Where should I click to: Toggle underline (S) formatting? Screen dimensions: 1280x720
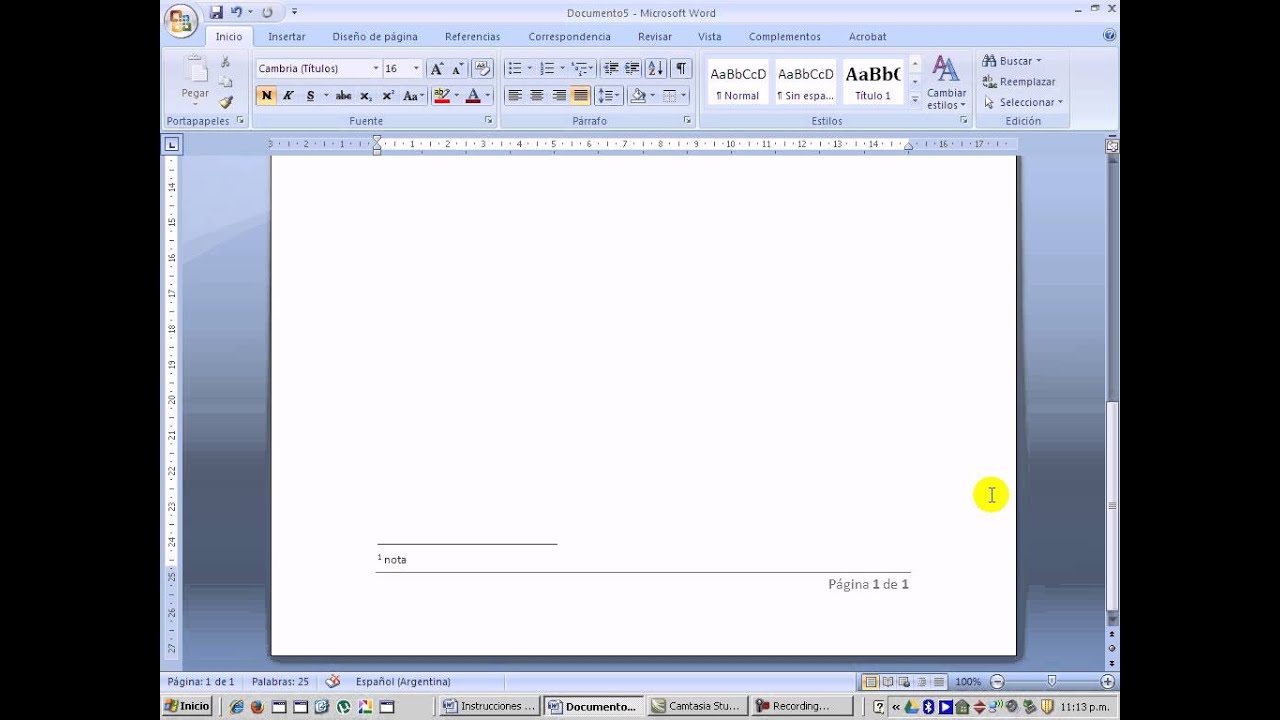tap(310, 96)
